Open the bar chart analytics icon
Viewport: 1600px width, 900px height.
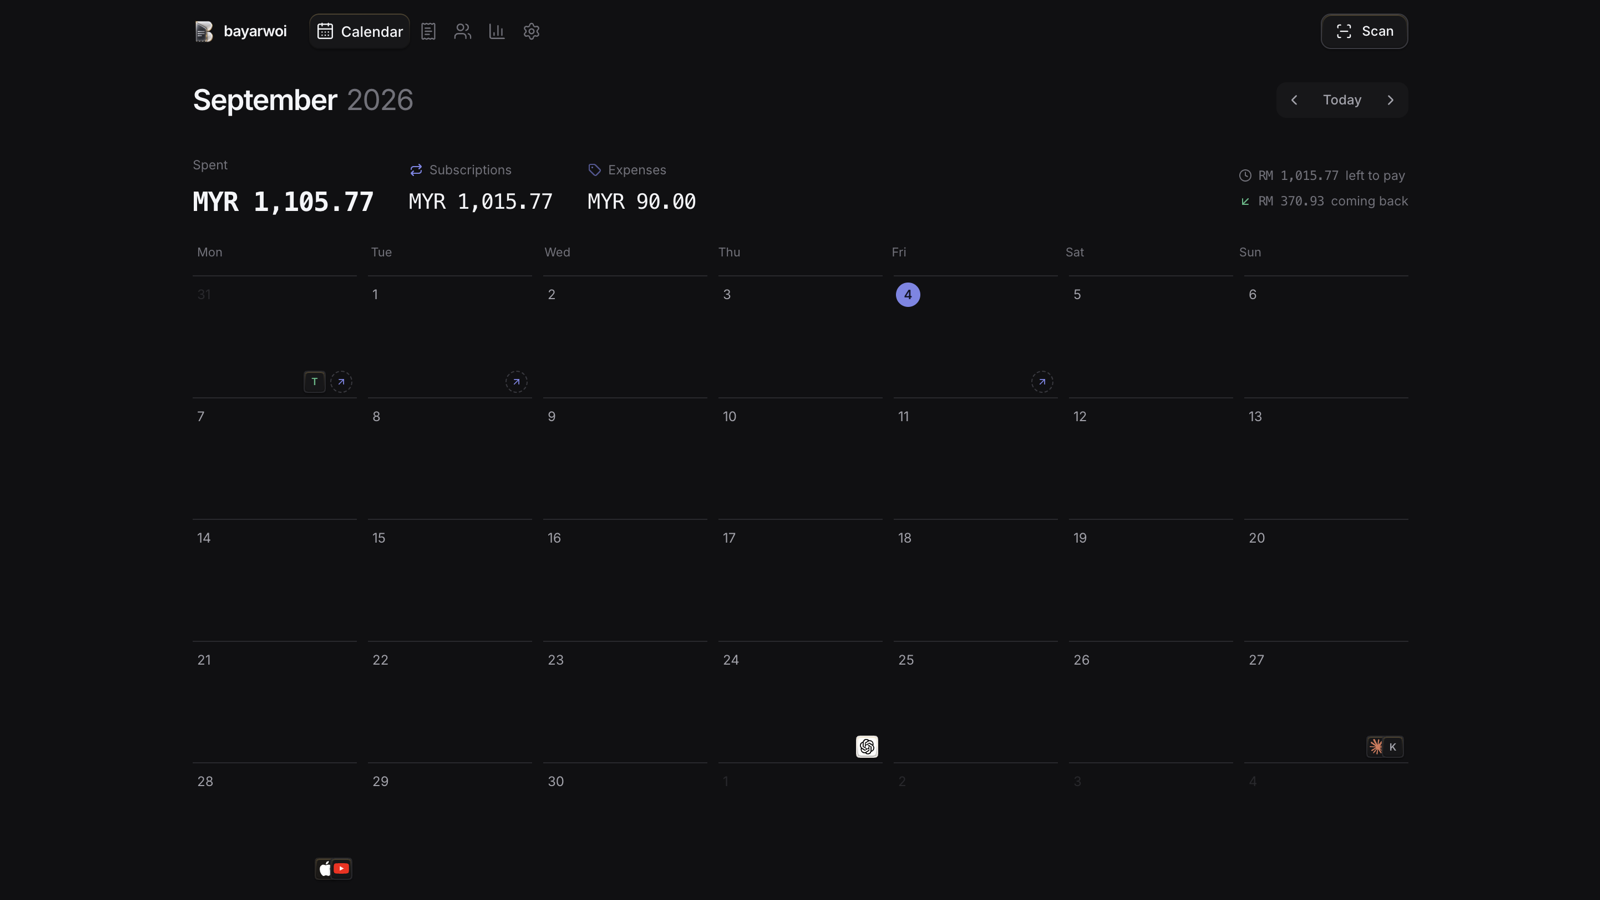pyautogui.click(x=497, y=31)
